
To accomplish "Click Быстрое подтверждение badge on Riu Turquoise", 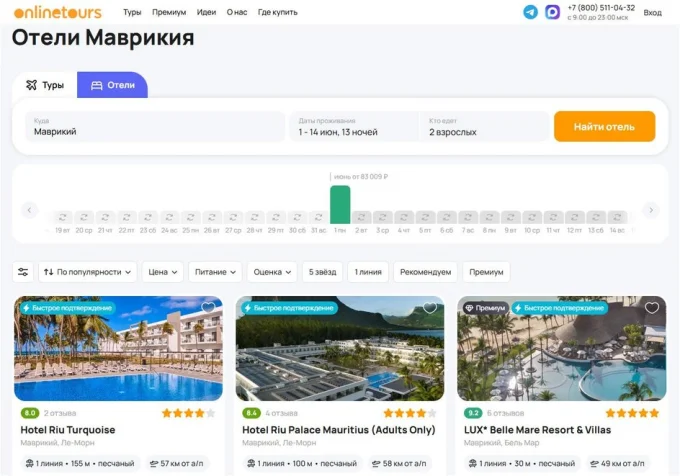I will [x=68, y=308].
